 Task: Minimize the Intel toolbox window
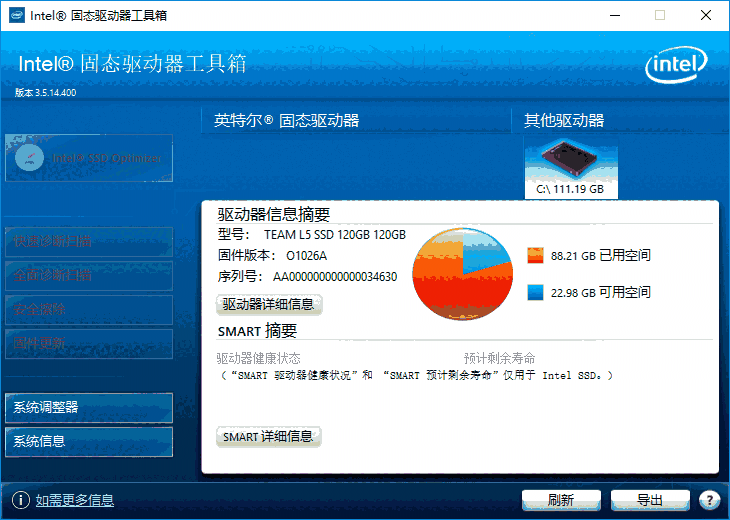pos(615,15)
